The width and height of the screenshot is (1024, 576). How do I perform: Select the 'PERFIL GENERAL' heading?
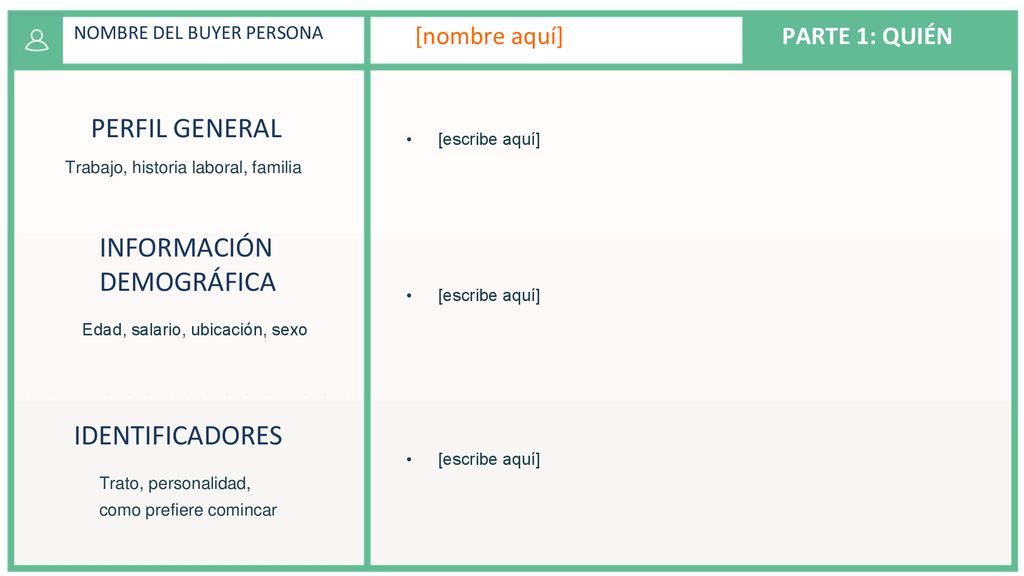pos(186,129)
